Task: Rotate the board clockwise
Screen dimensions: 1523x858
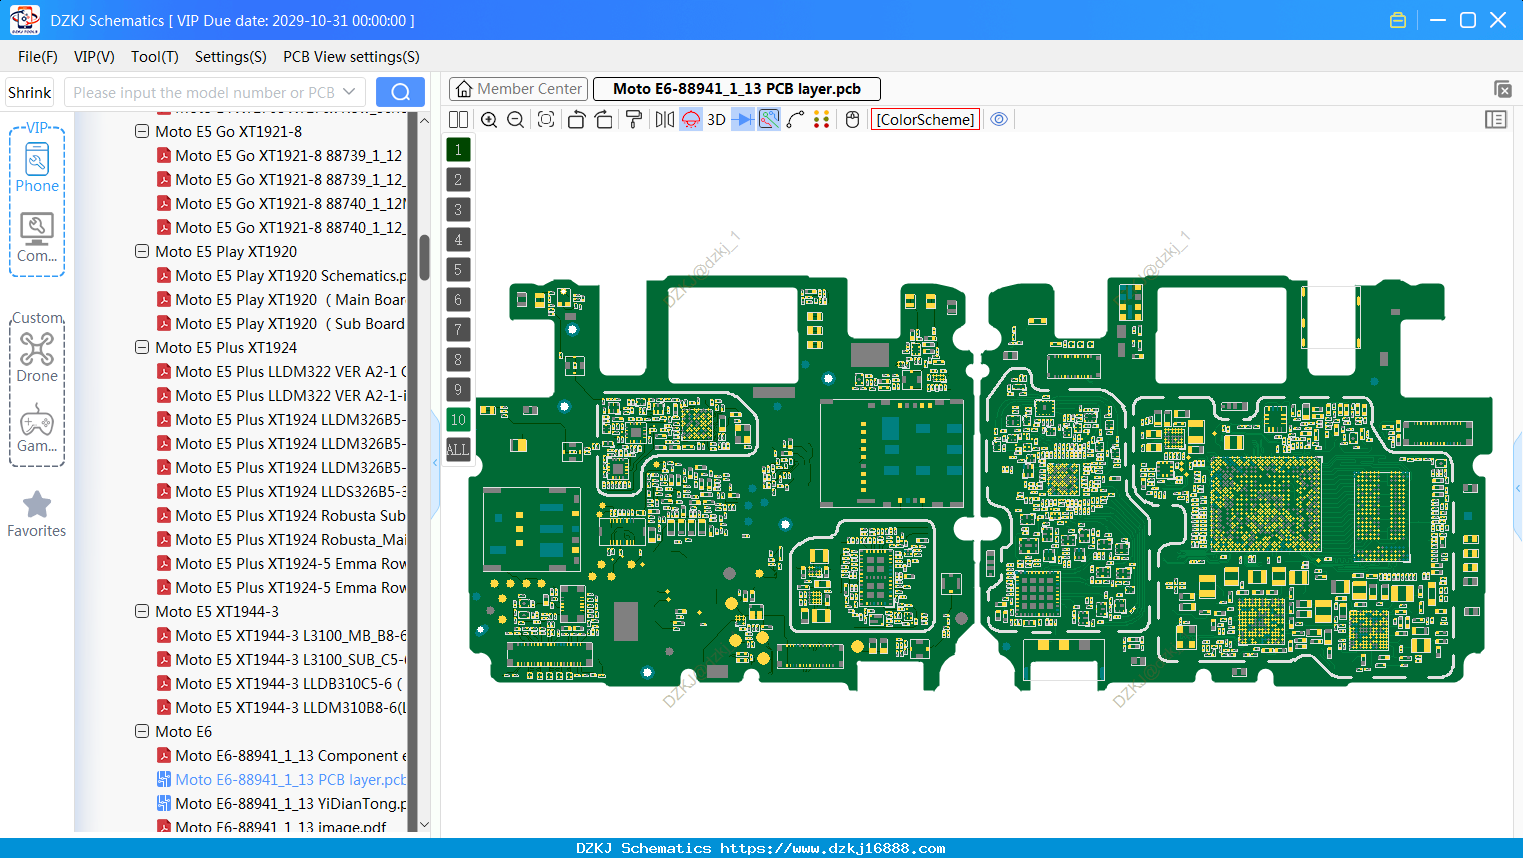Action: pyautogui.click(x=604, y=120)
